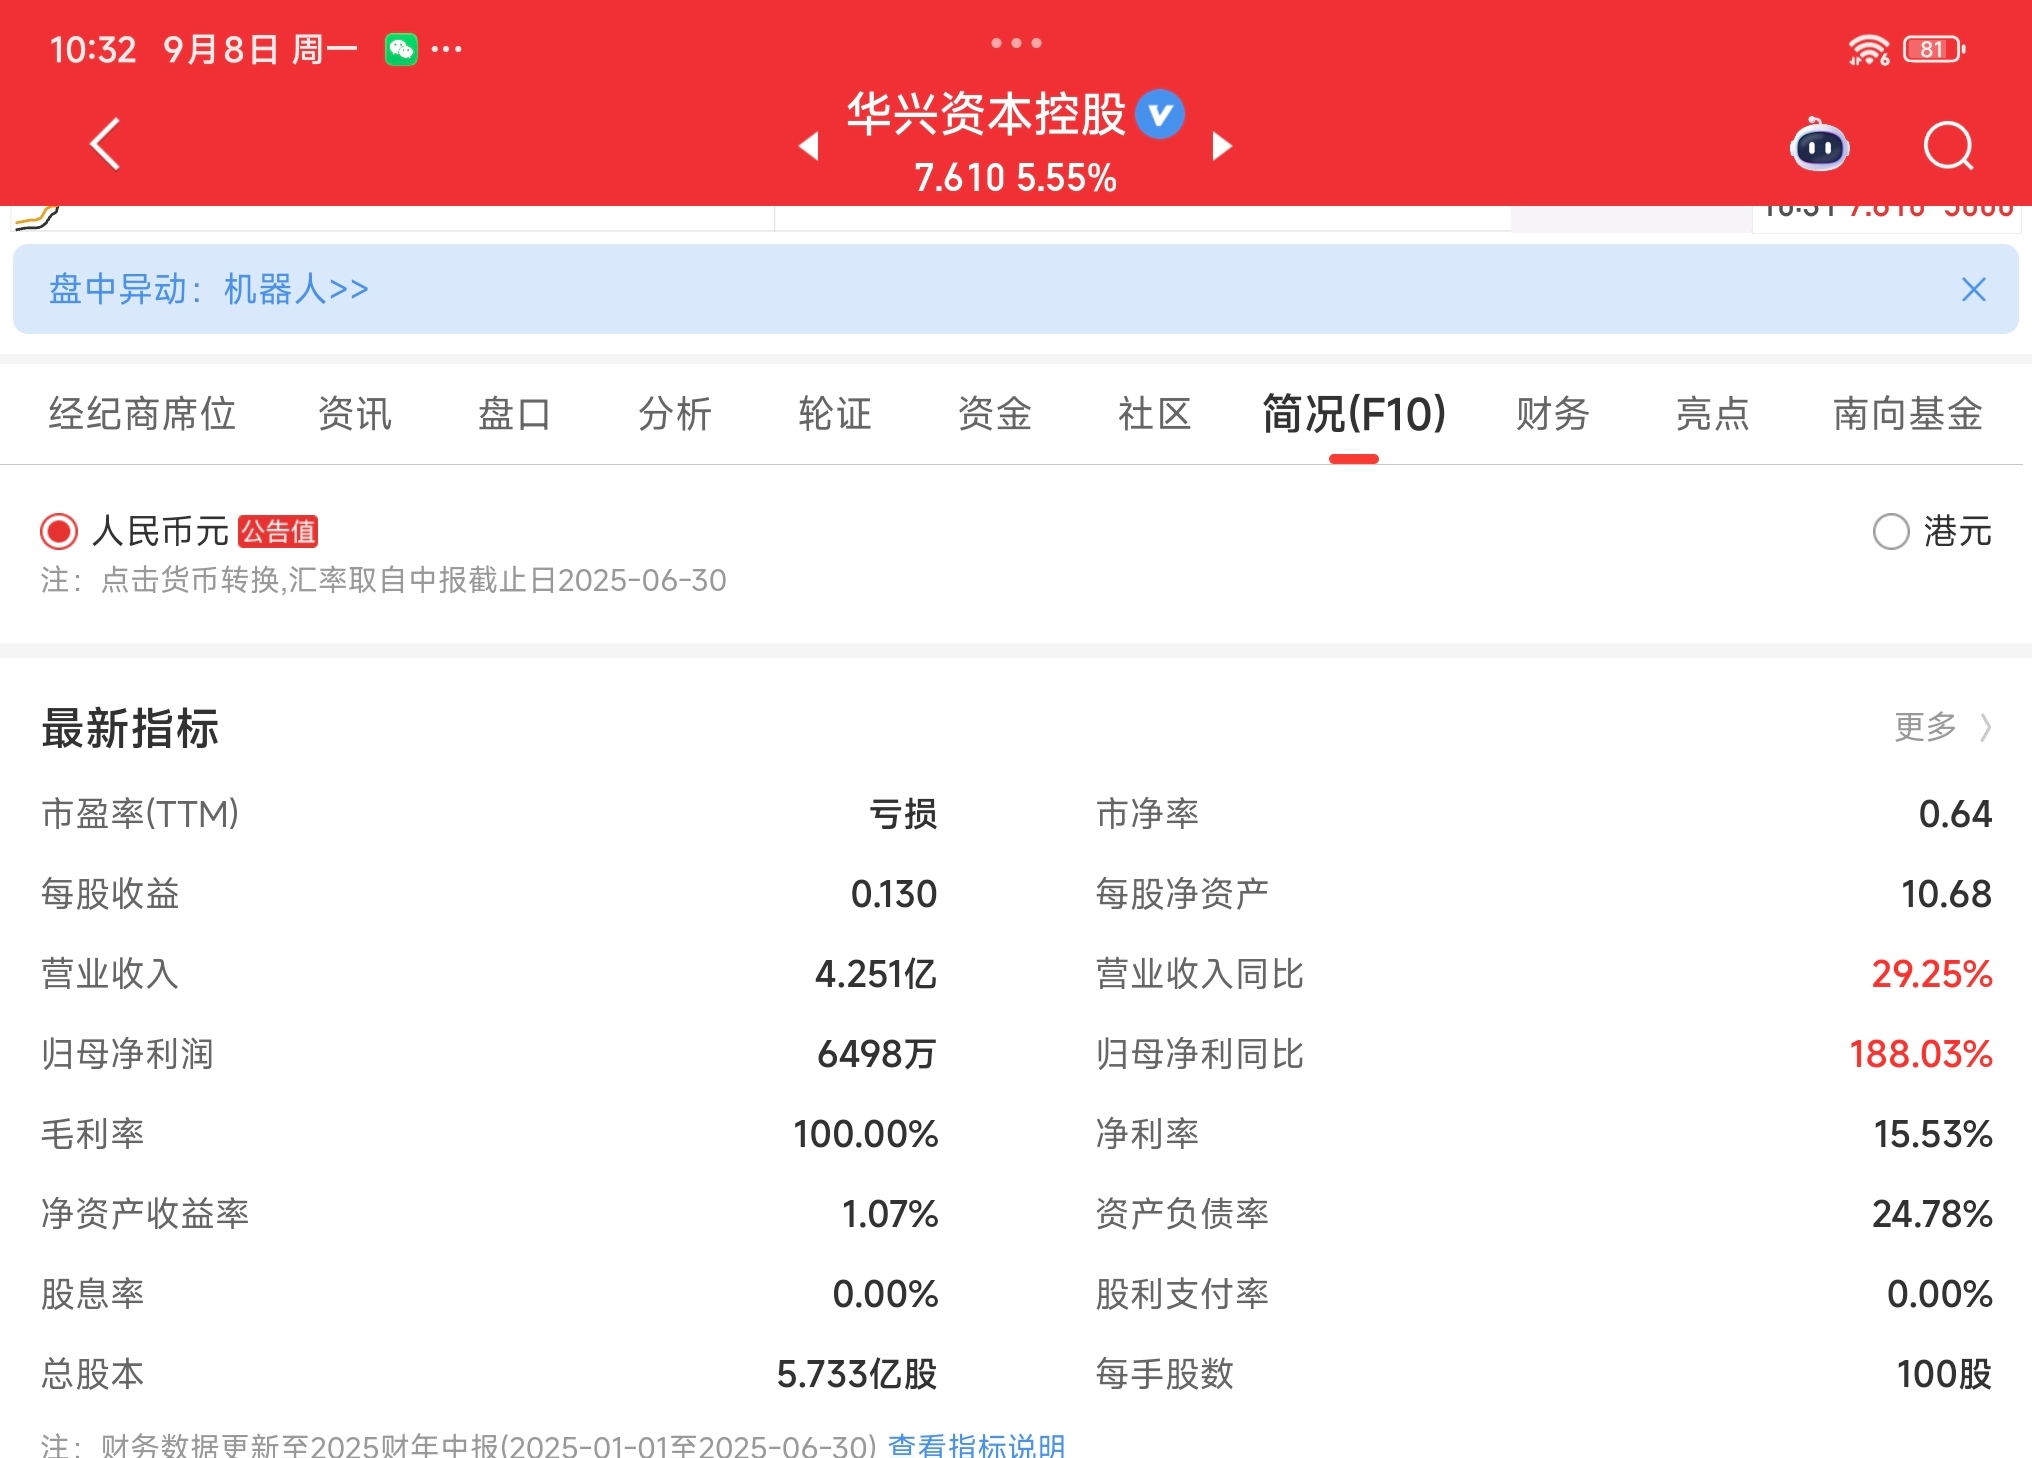Open 查看指标说明 link
This screenshot has height=1458, width=2032.
click(977, 1445)
